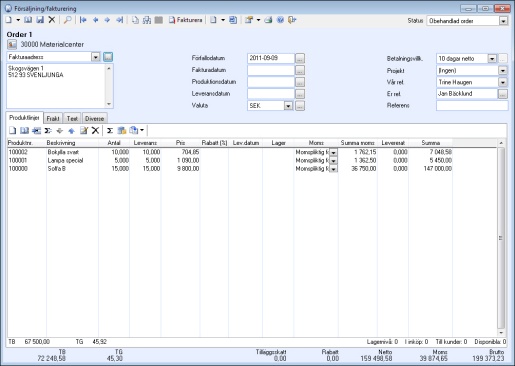Viewport: 515px width, 366px height.
Task: Open dropdown arrow at end of lines toolbar
Action: (x=142, y=130)
